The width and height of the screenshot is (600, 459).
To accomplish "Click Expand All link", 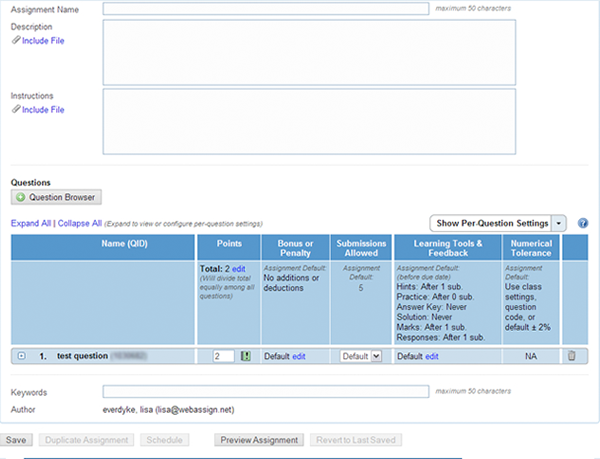I will click(x=30, y=223).
